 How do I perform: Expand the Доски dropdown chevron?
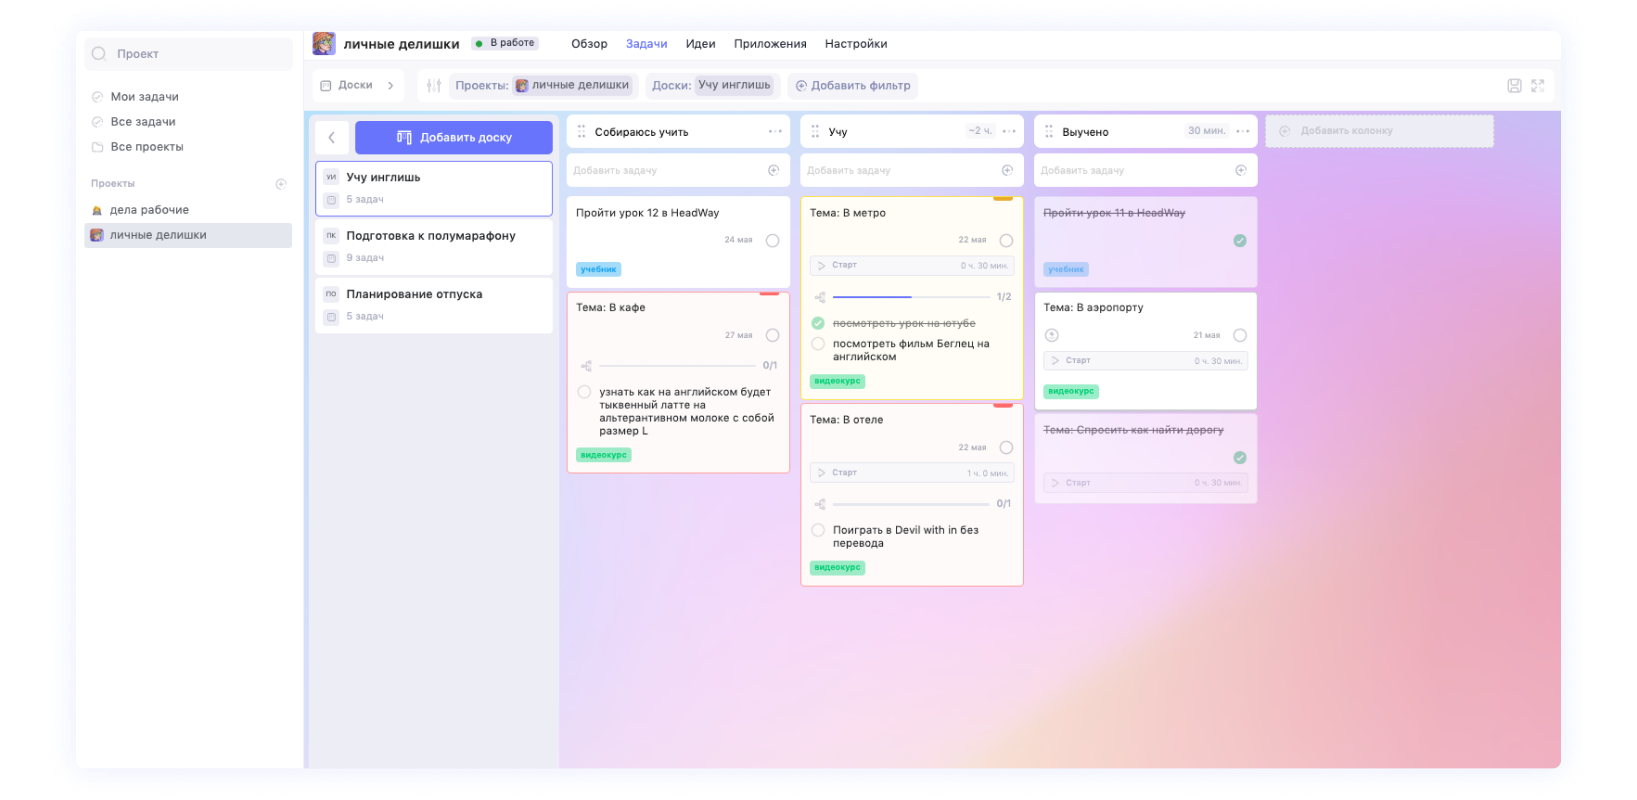[x=391, y=86]
